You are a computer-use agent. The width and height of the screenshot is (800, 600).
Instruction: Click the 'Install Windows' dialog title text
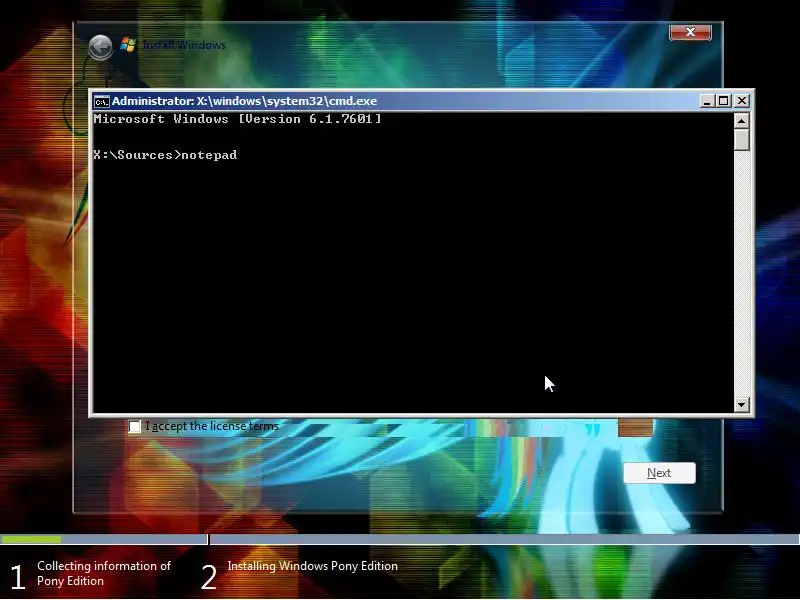[x=184, y=45]
